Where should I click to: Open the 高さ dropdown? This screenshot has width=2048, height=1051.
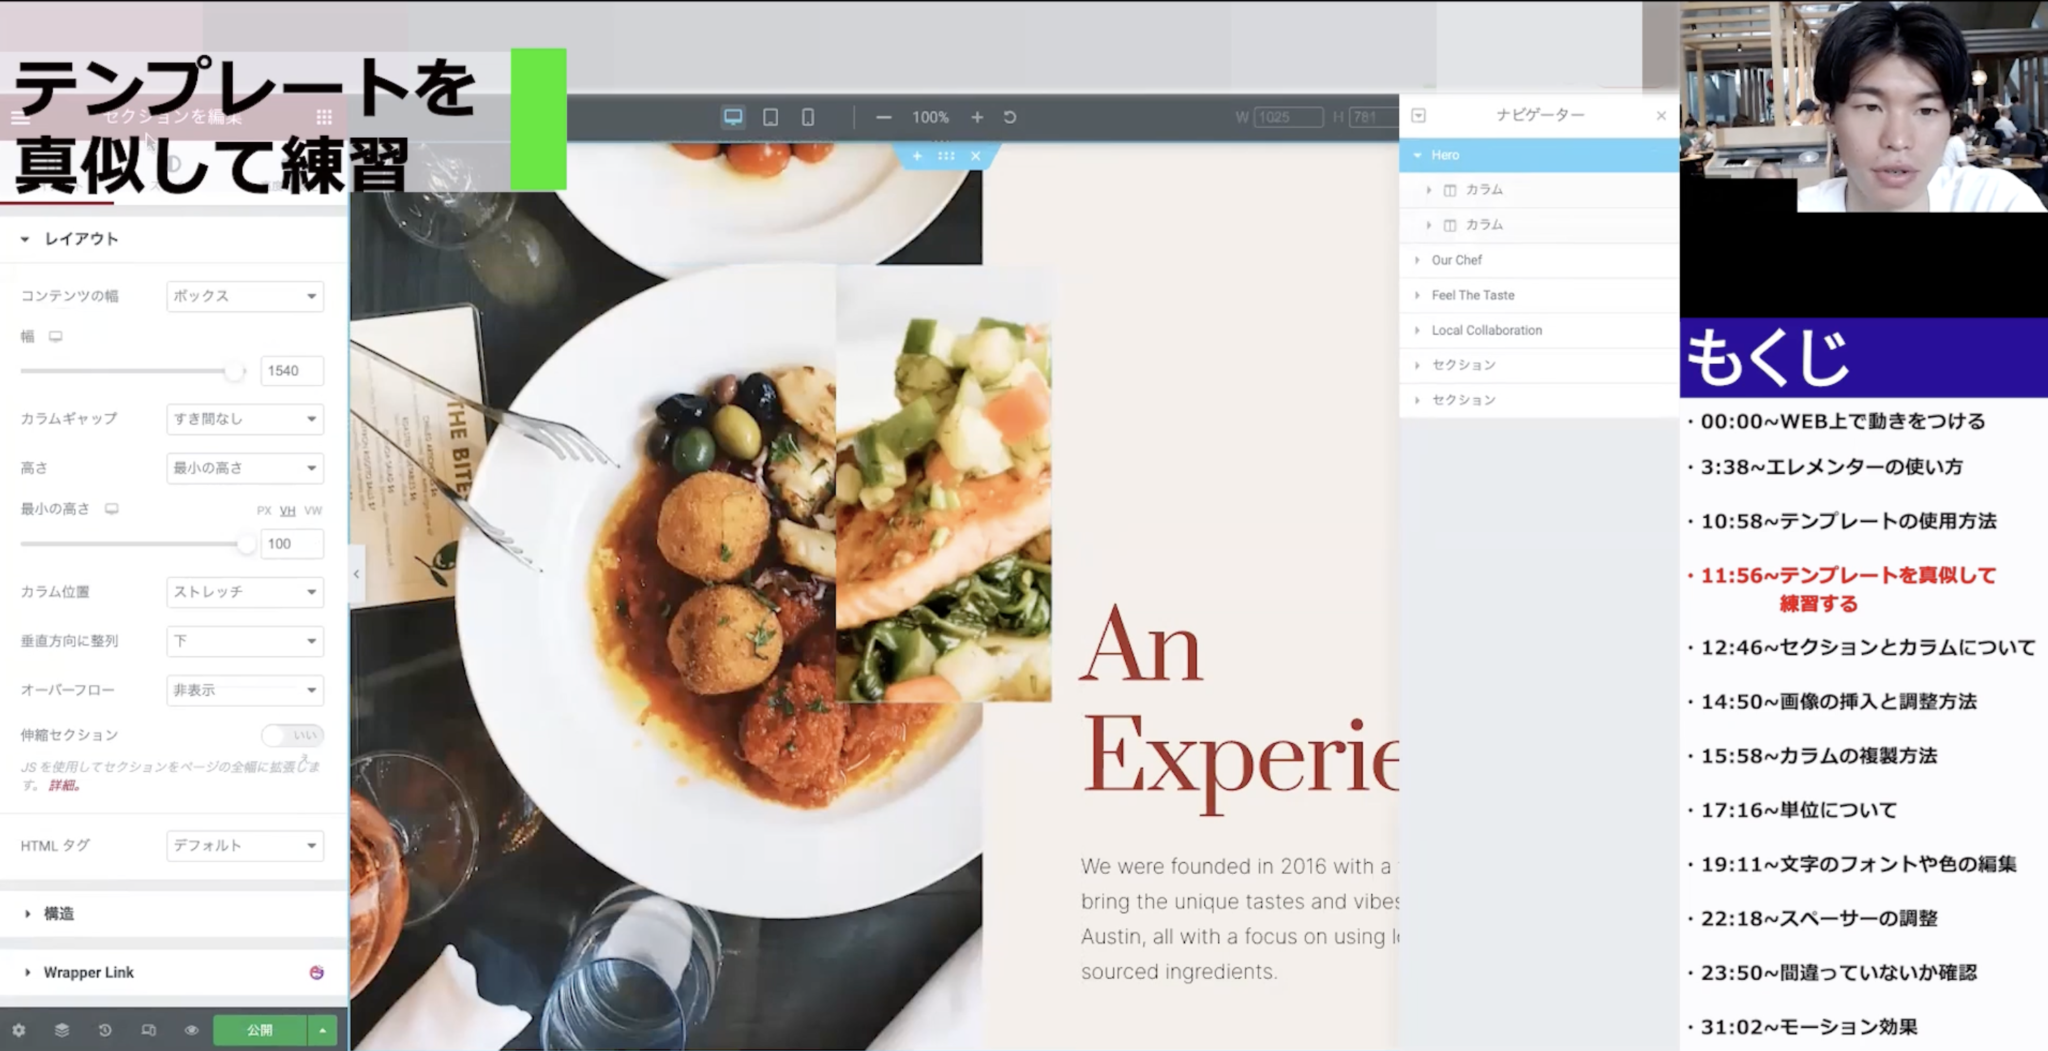coord(245,468)
